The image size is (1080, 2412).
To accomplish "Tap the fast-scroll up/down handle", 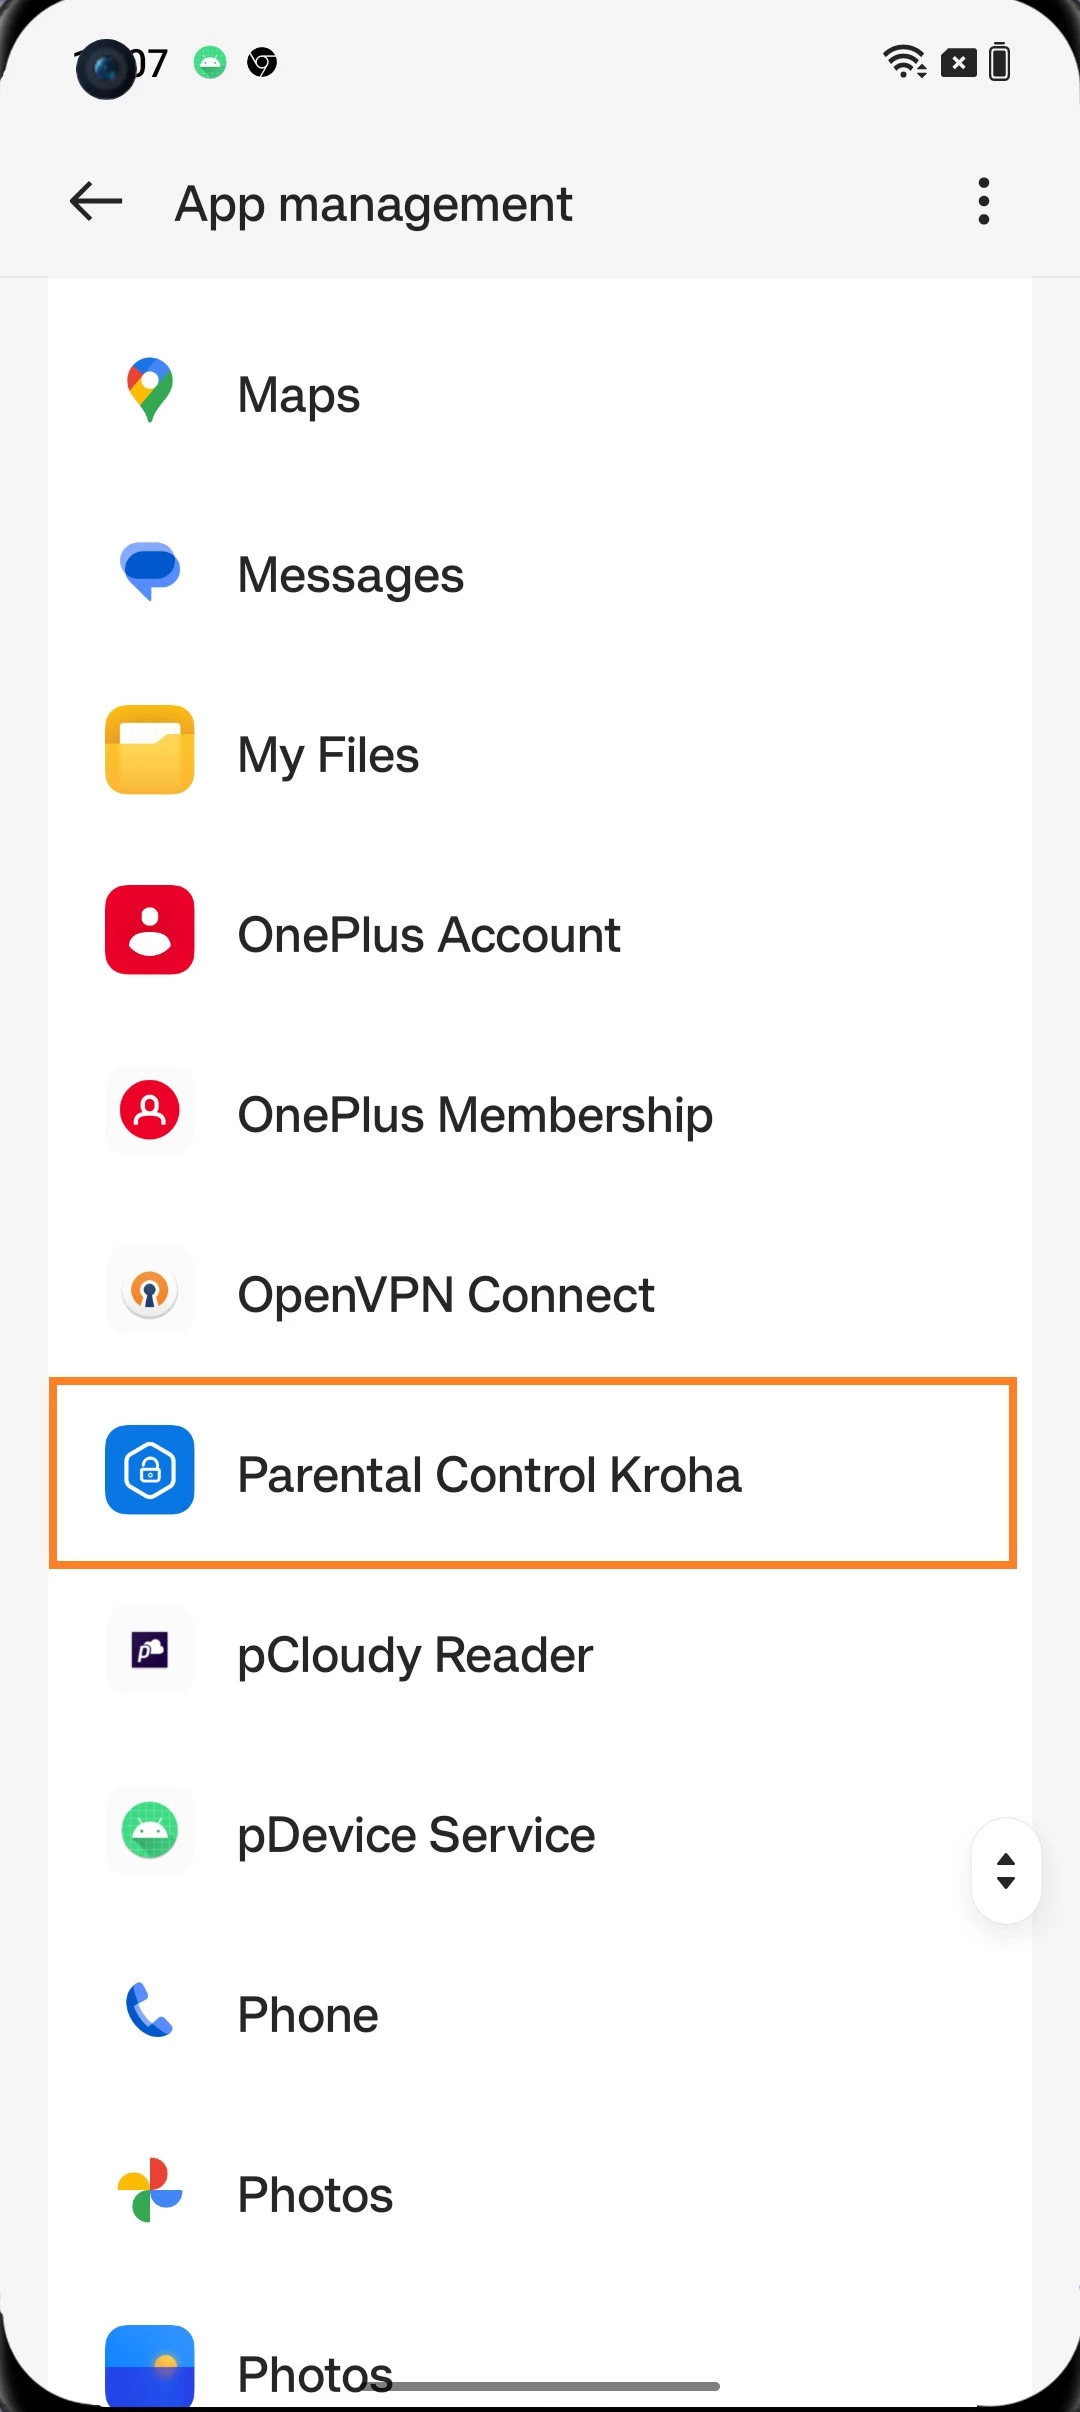I will point(1006,1871).
